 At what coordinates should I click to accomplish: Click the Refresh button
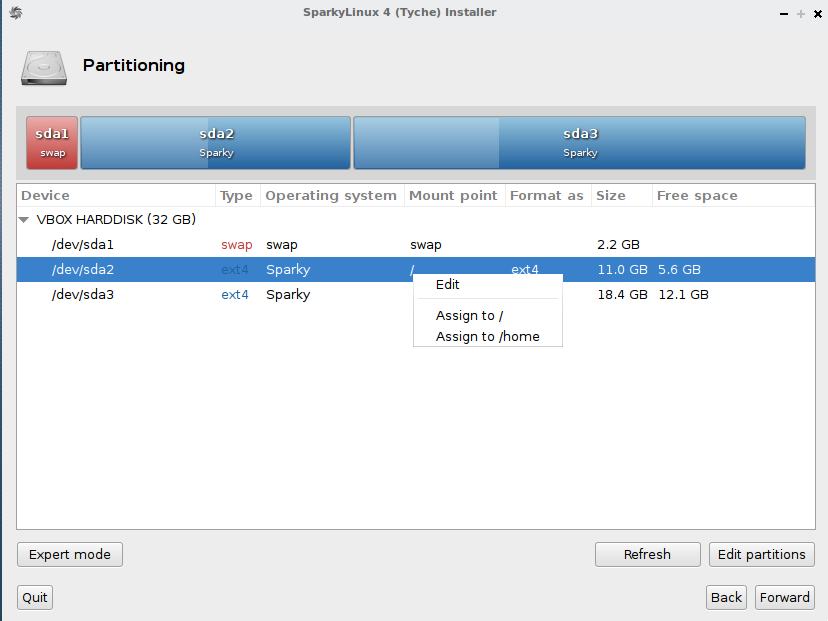pos(647,554)
